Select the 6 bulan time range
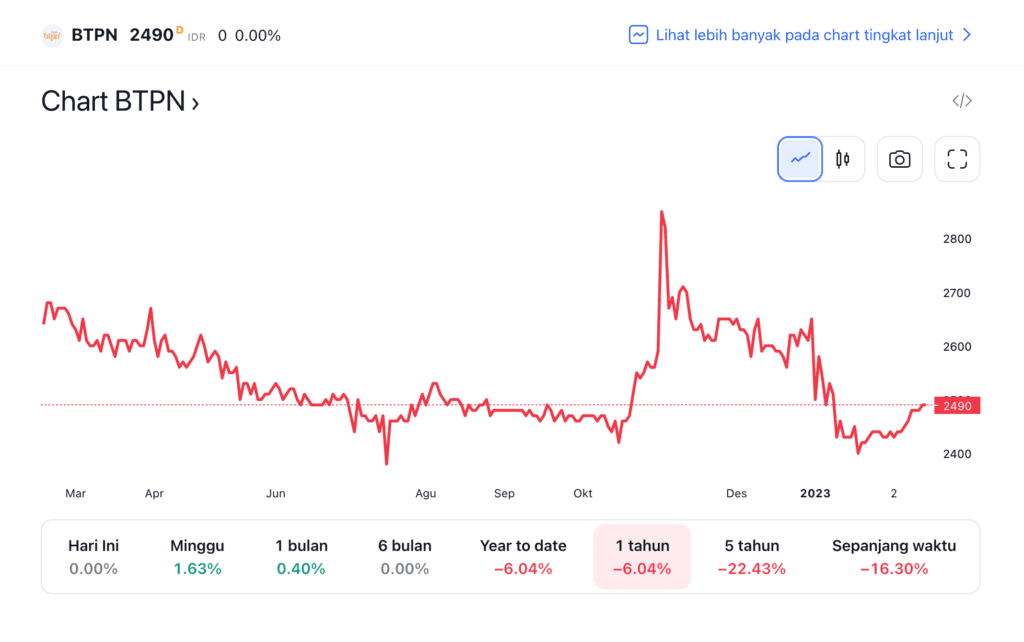This screenshot has height=642, width=1024. 405,557
